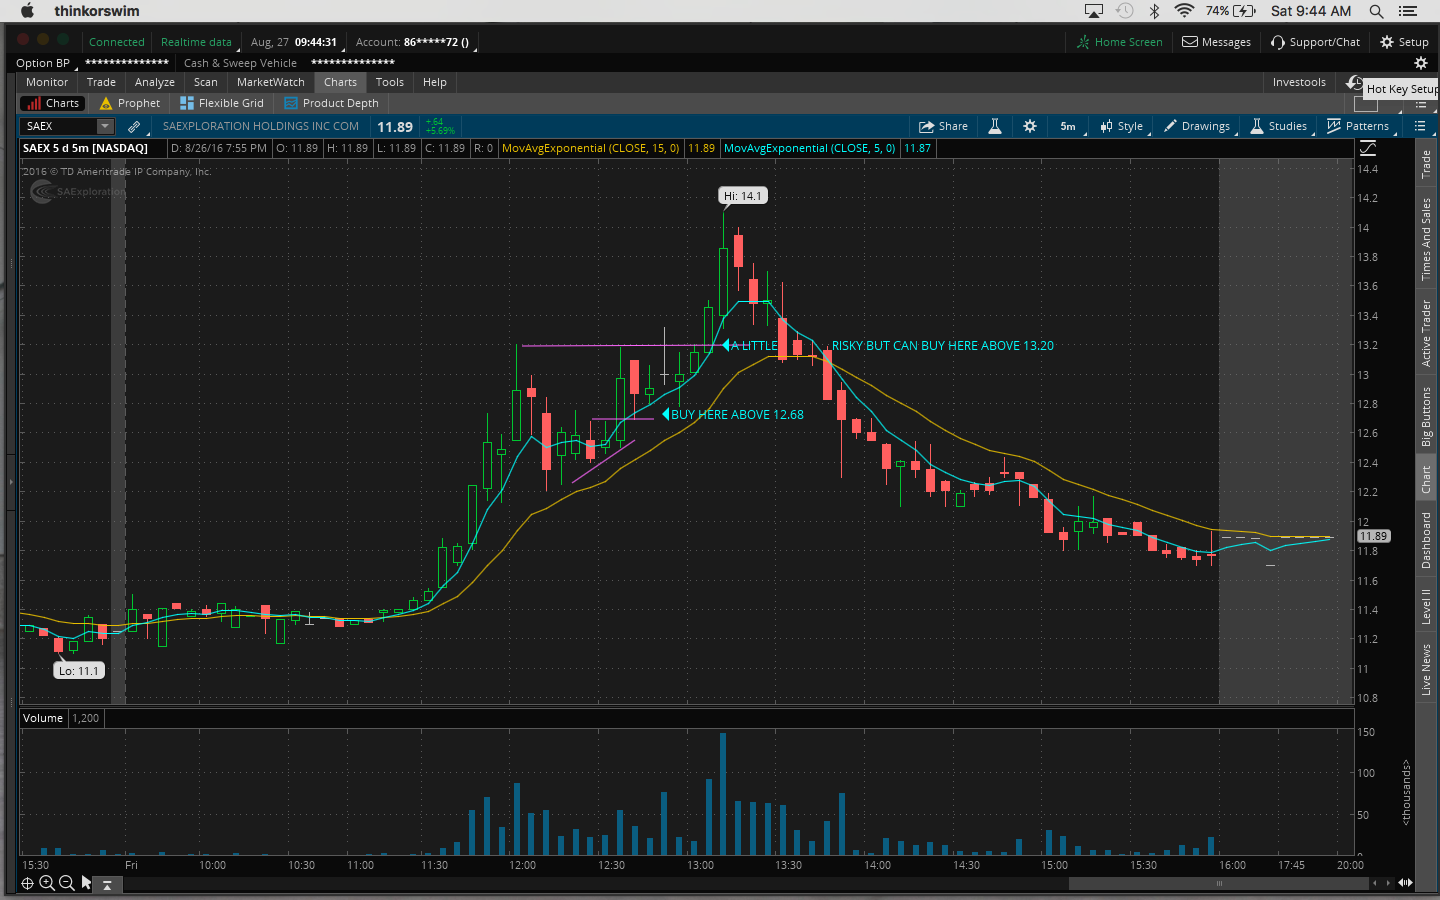Screen dimensions: 1440x900
Task: Click the zoom in magnifier icon
Action: (47, 883)
